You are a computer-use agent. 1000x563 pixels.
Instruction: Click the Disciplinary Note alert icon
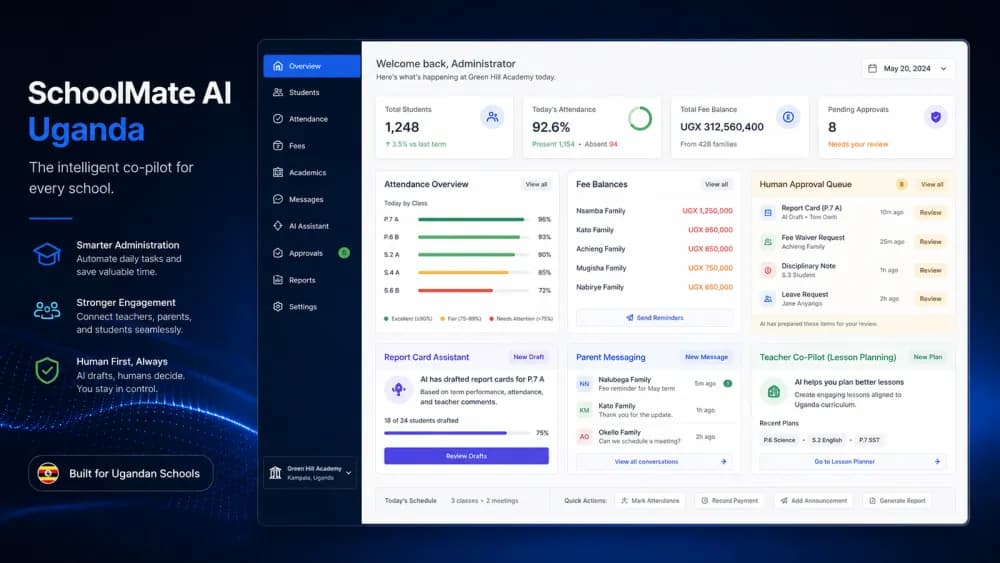768,270
